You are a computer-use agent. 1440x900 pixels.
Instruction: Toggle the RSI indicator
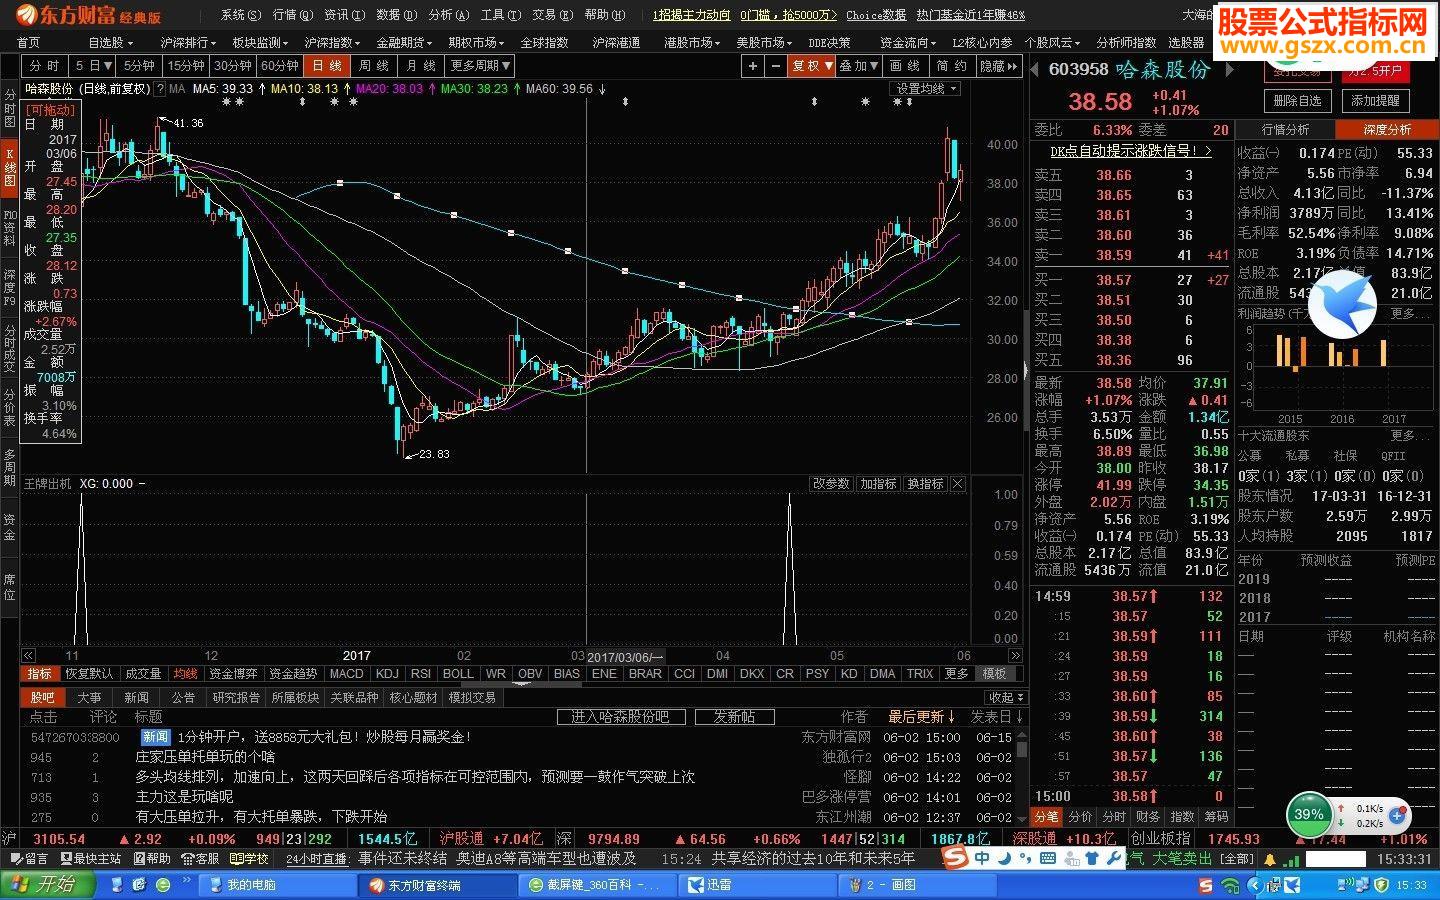pos(421,674)
